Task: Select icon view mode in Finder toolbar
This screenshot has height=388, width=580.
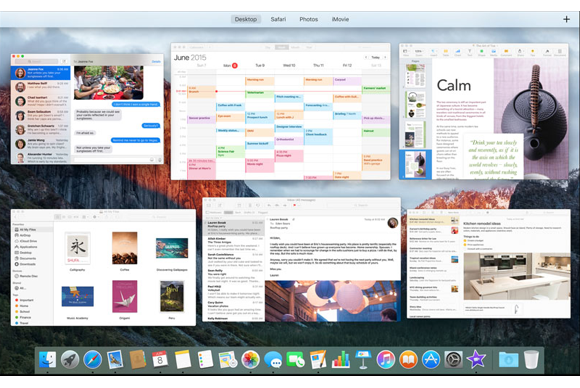Action: coord(58,217)
